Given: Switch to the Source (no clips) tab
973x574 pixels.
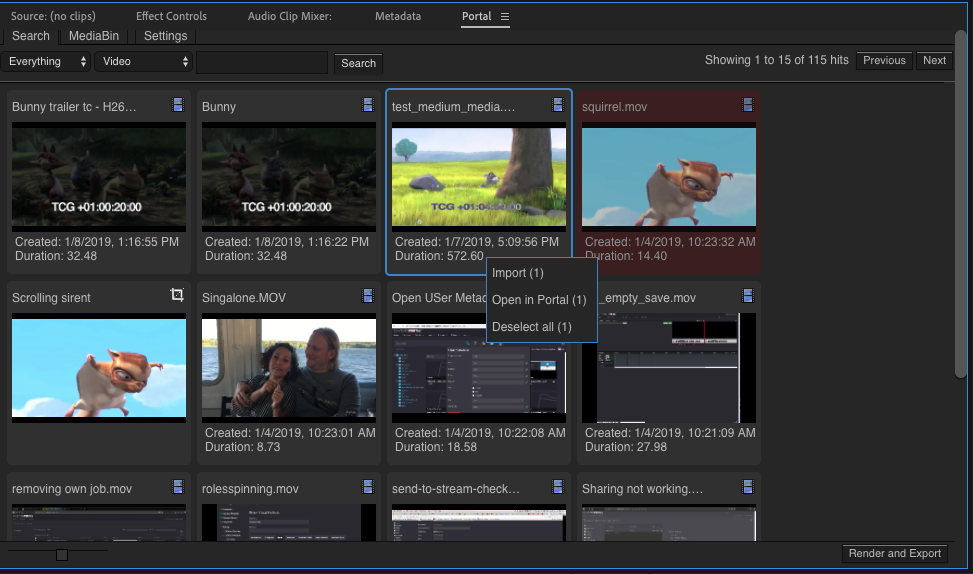Looking at the screenshot, I should coord(53,16).
